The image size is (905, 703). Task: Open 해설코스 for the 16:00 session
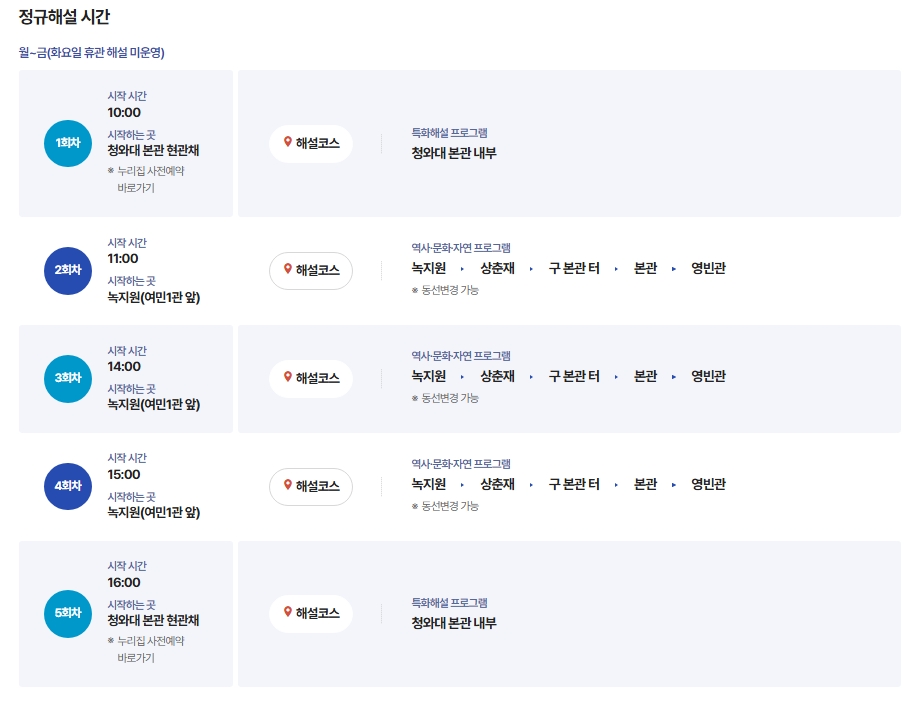tap(311, 614)
